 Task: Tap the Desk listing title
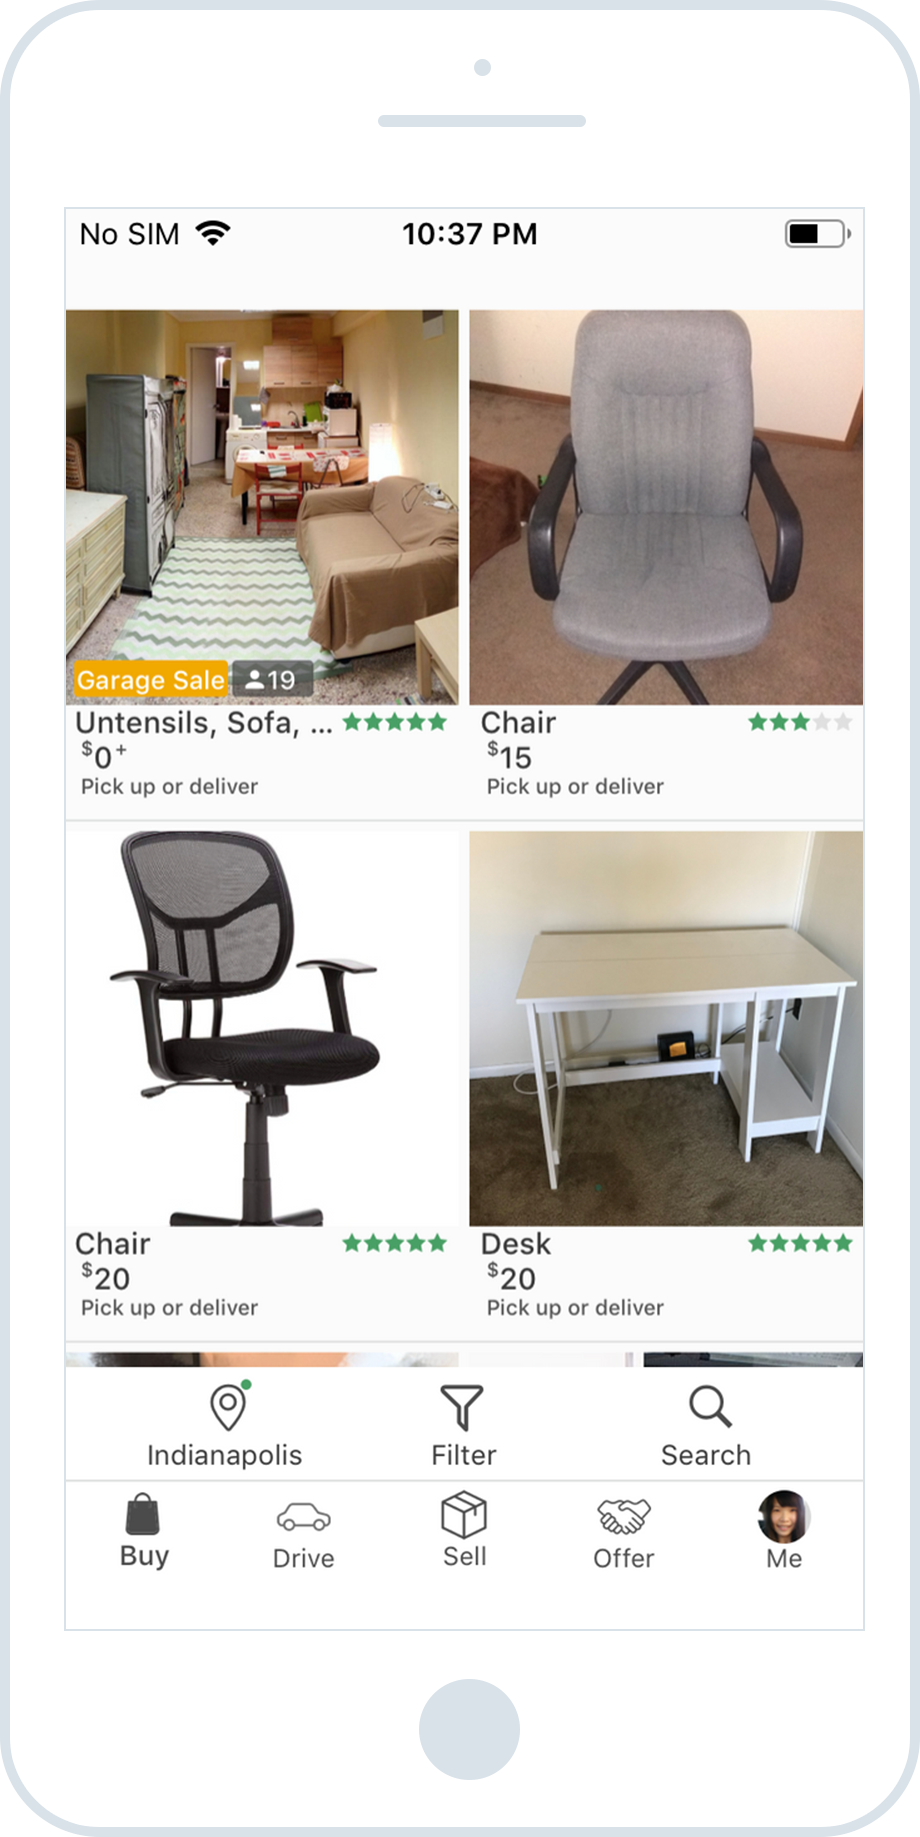coord(516,1243)
